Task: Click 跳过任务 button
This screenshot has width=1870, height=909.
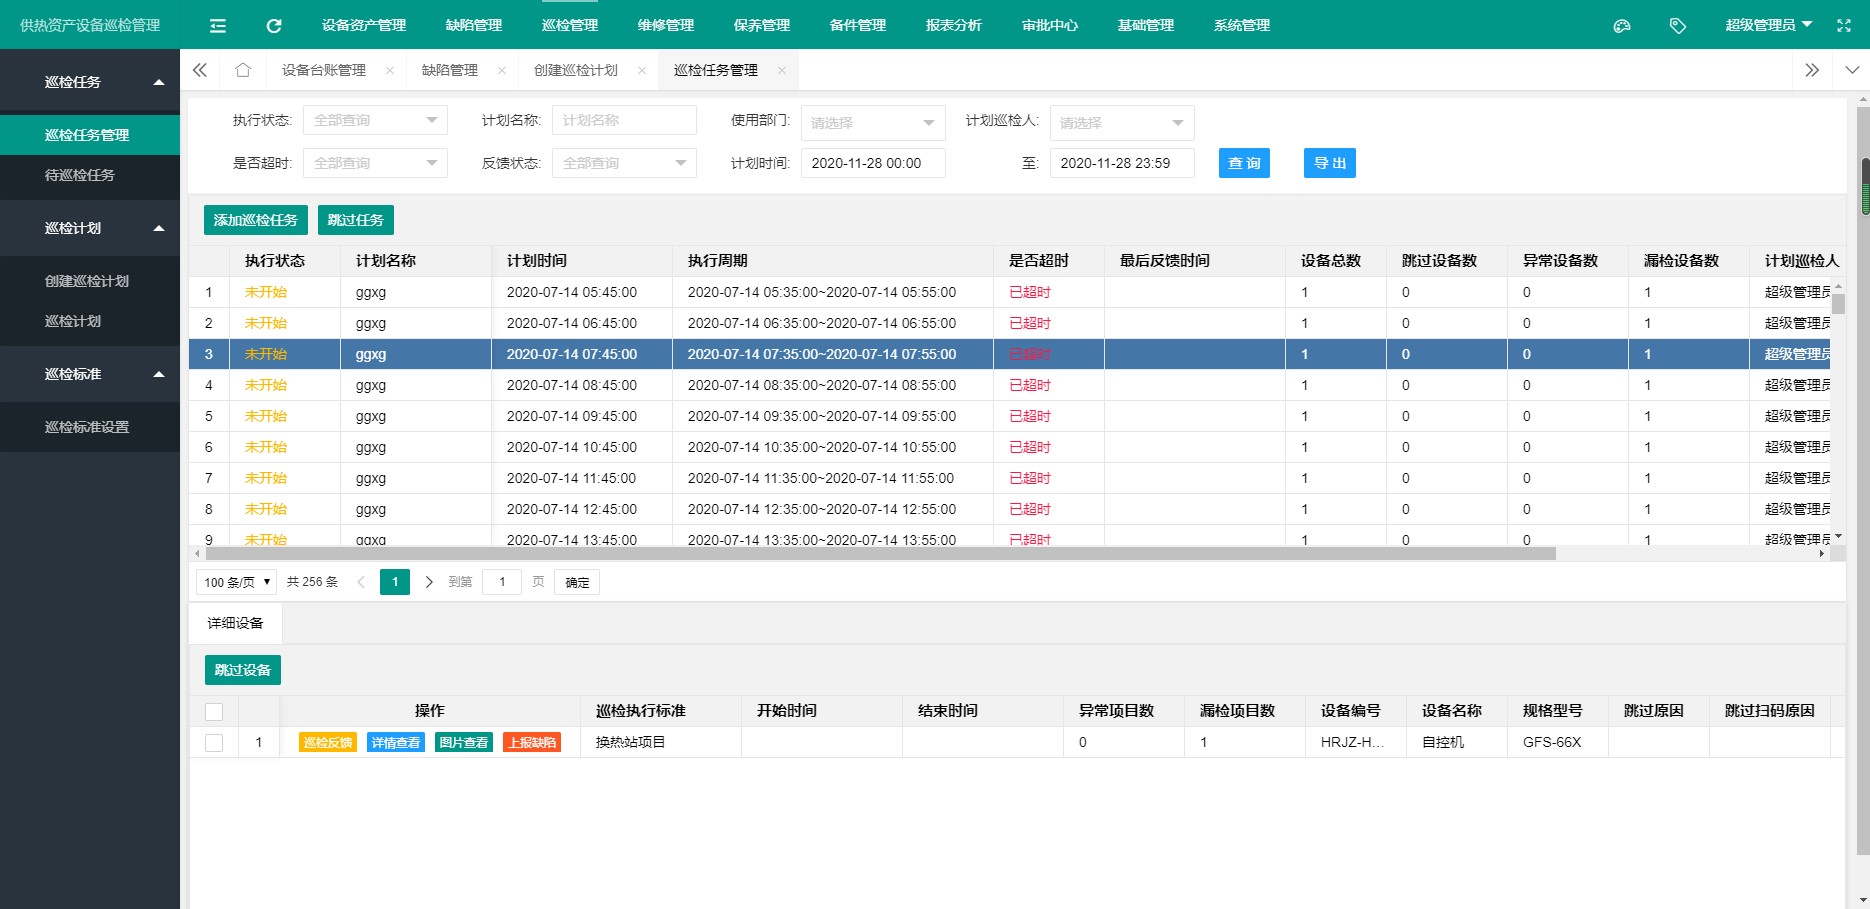Action: pos(356,220)
